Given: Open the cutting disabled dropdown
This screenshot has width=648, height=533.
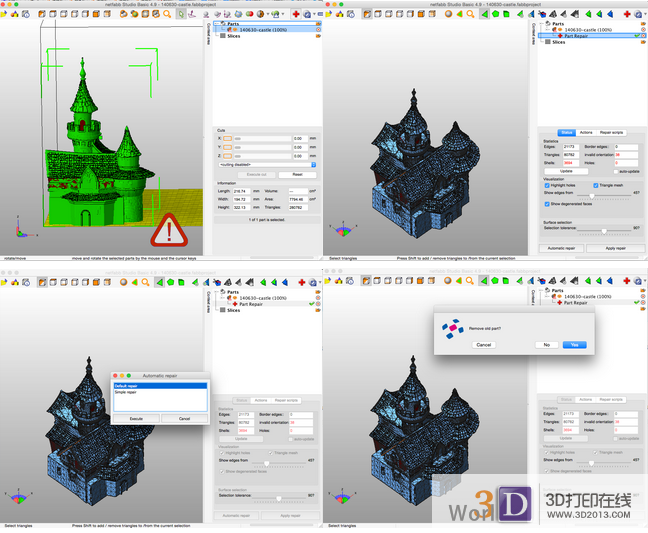Looking at the screenshot, I should [266, 164].
